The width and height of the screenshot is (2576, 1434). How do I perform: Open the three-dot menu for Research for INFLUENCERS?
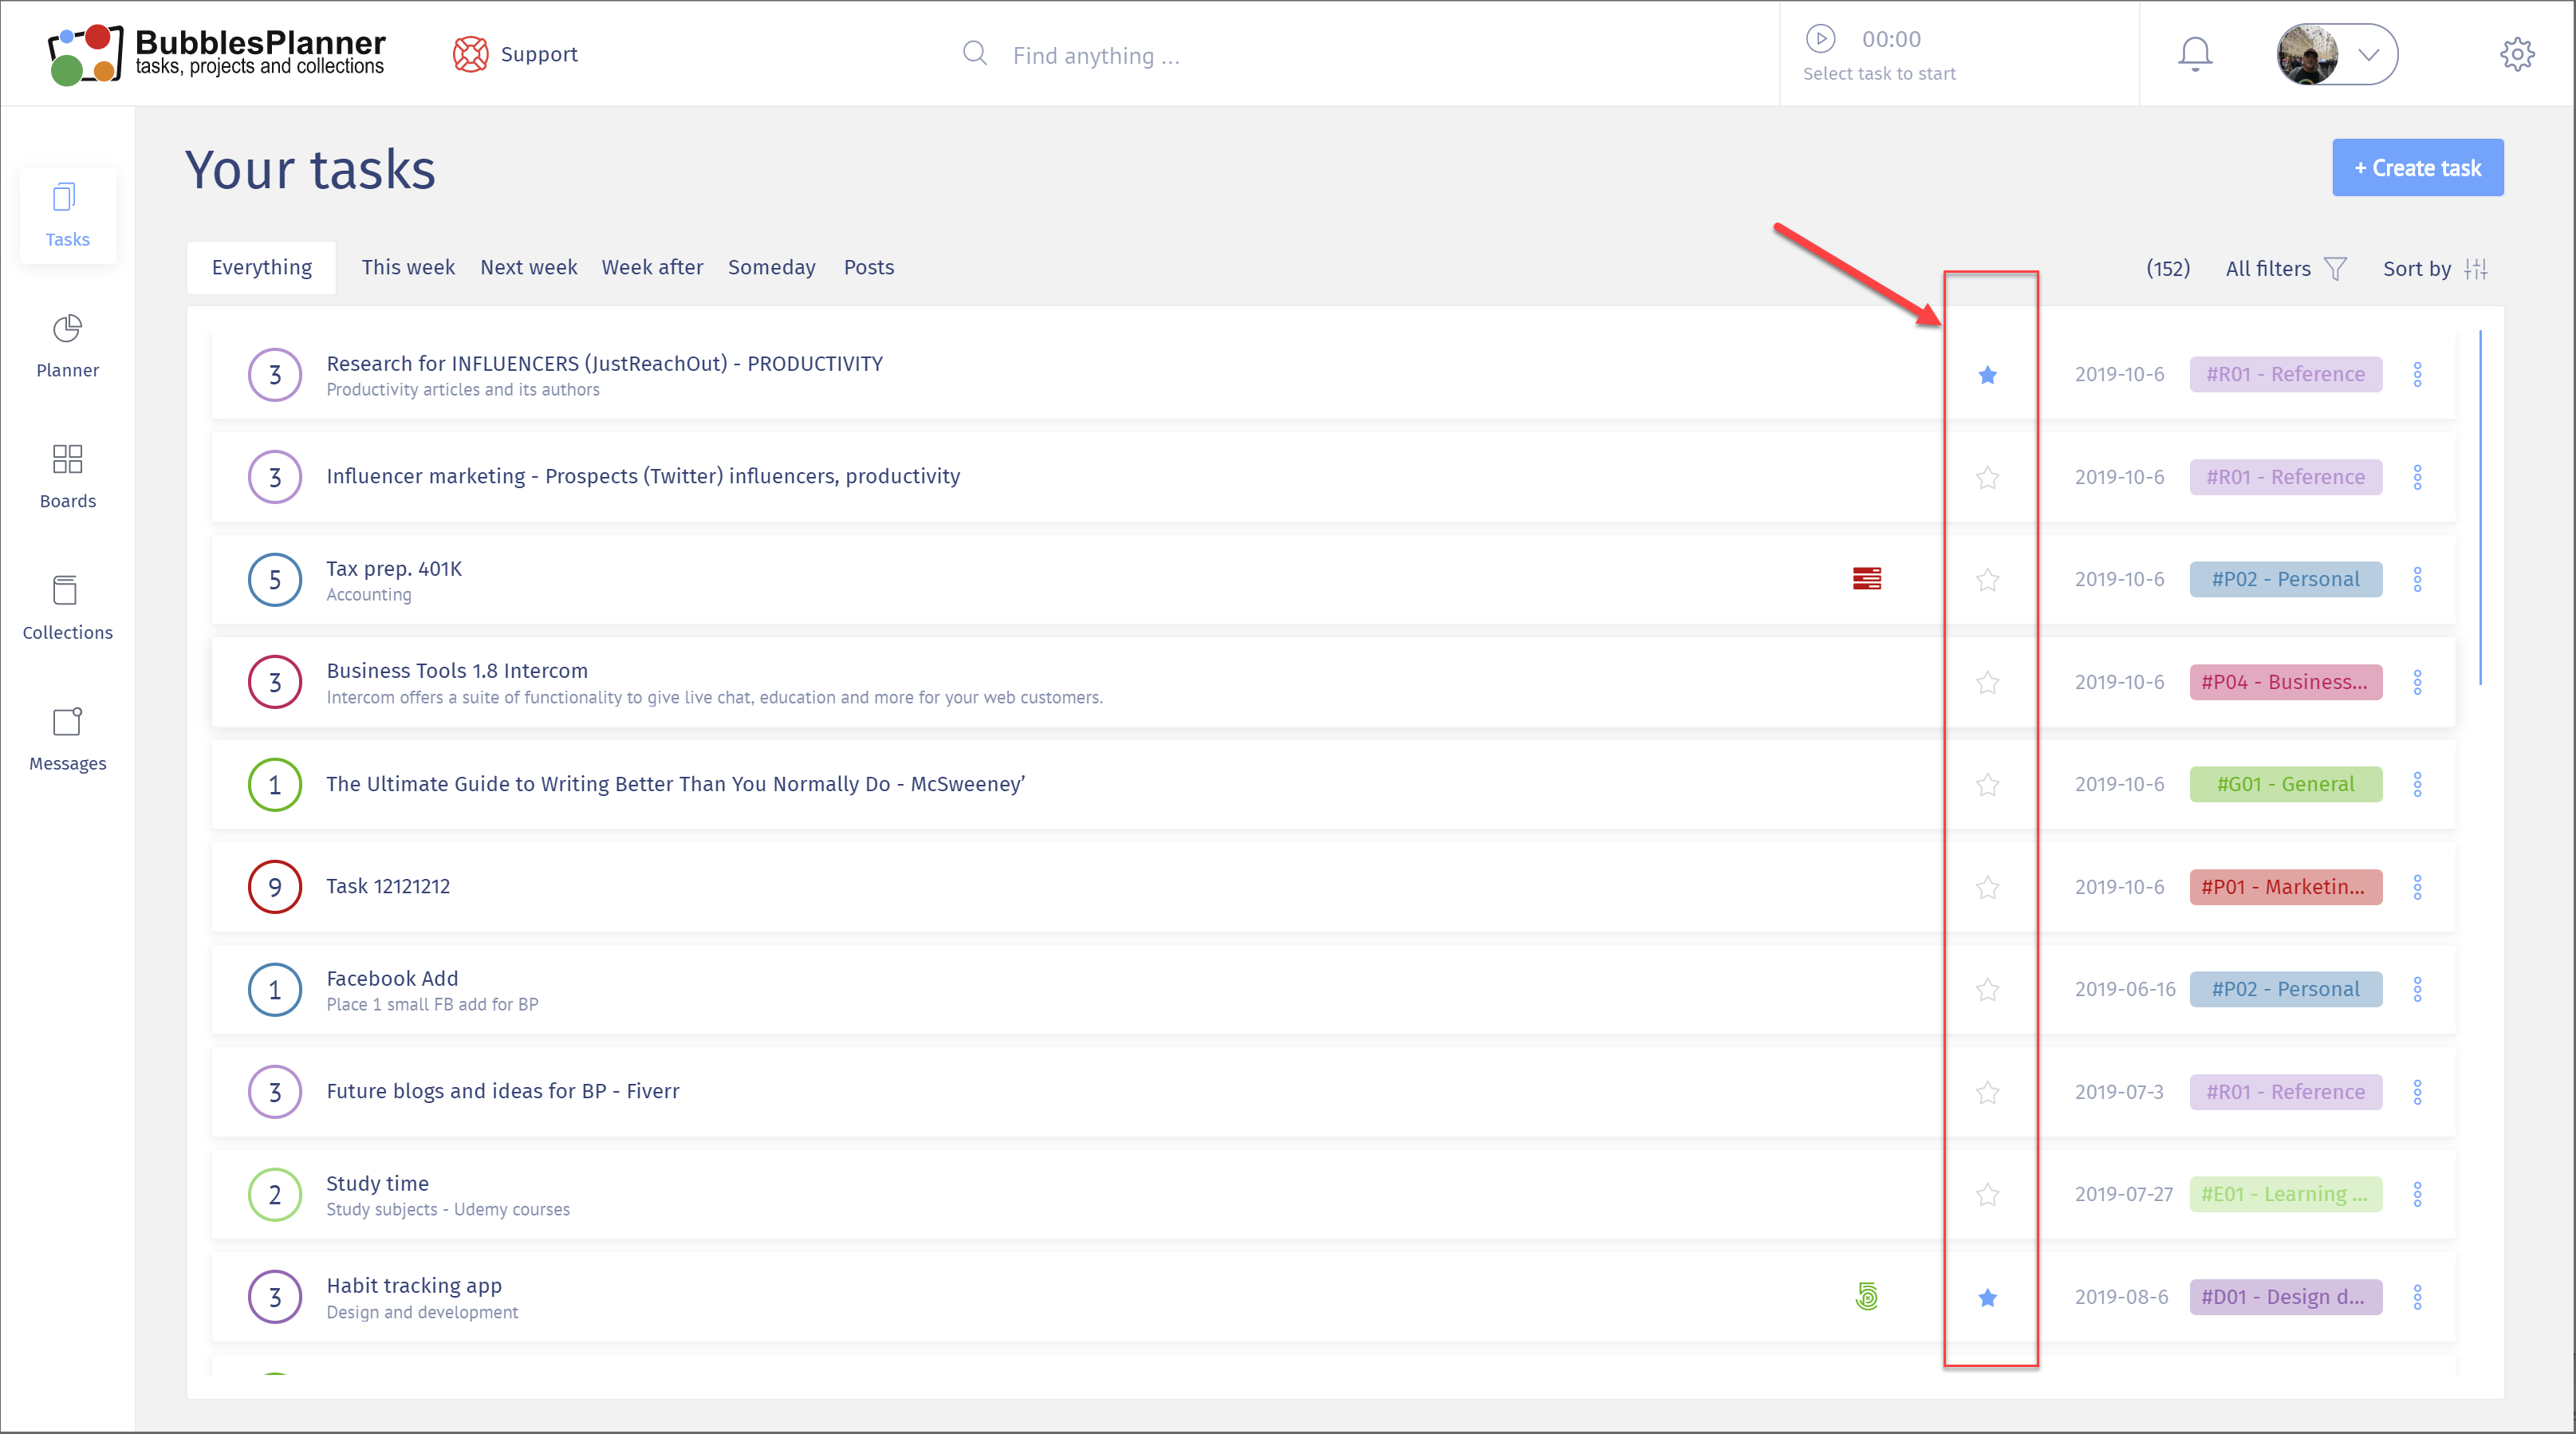coord(2417,374)
